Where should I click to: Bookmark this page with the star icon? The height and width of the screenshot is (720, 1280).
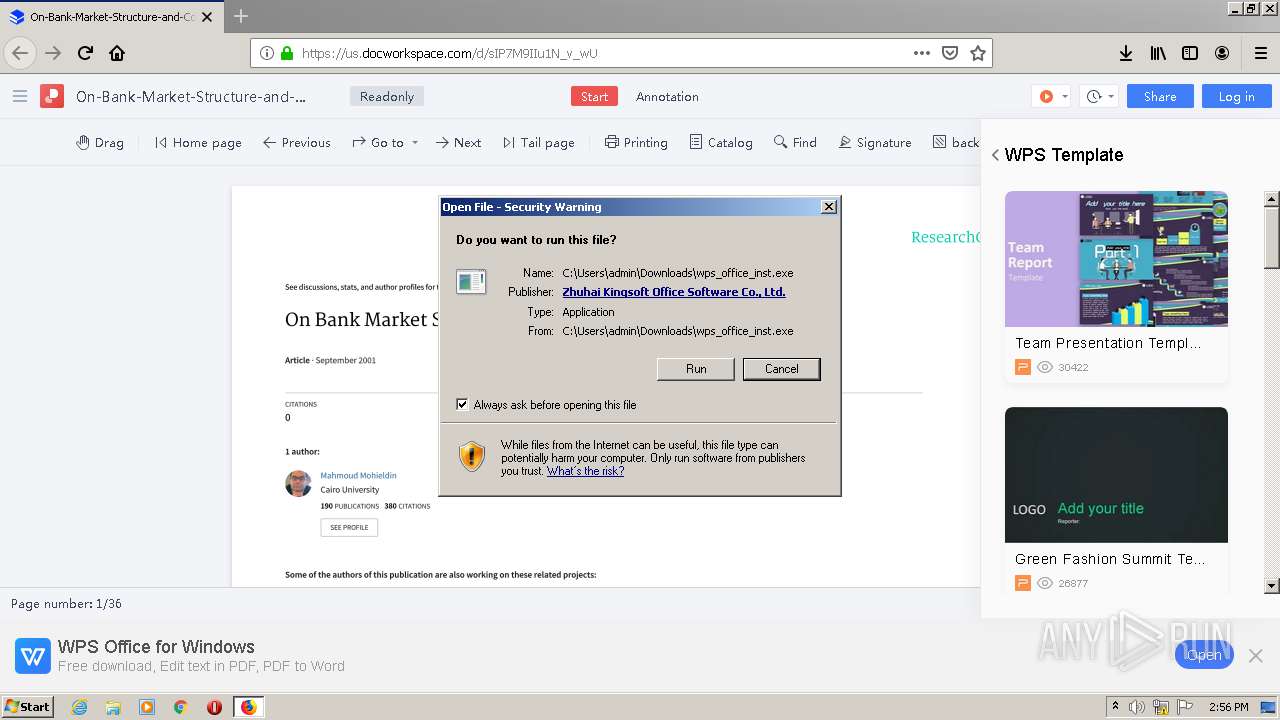click(978, 53)
